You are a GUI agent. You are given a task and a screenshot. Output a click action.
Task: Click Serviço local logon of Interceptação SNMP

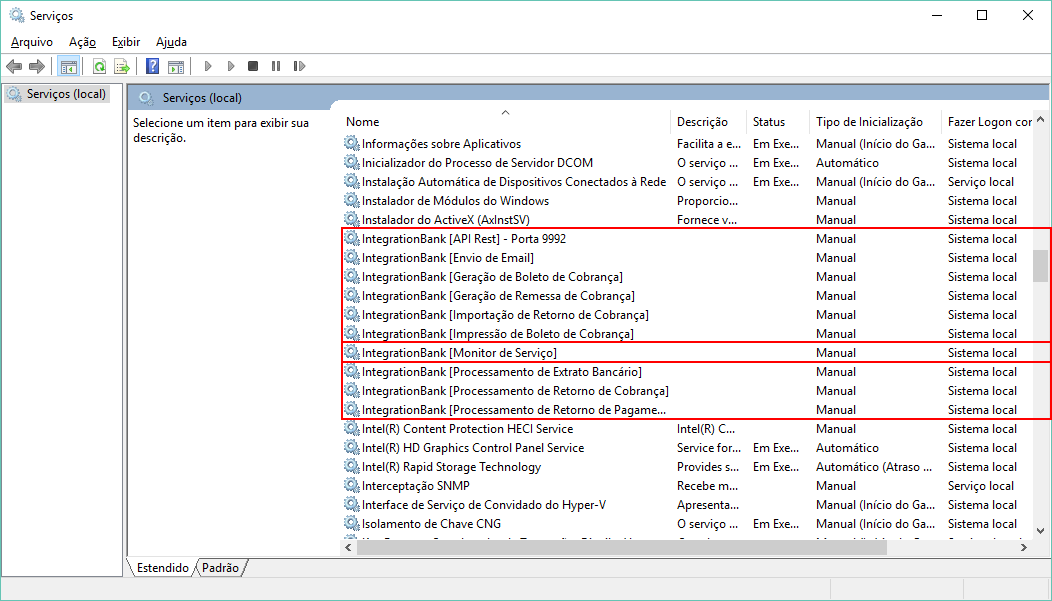(x=981, y=486)
